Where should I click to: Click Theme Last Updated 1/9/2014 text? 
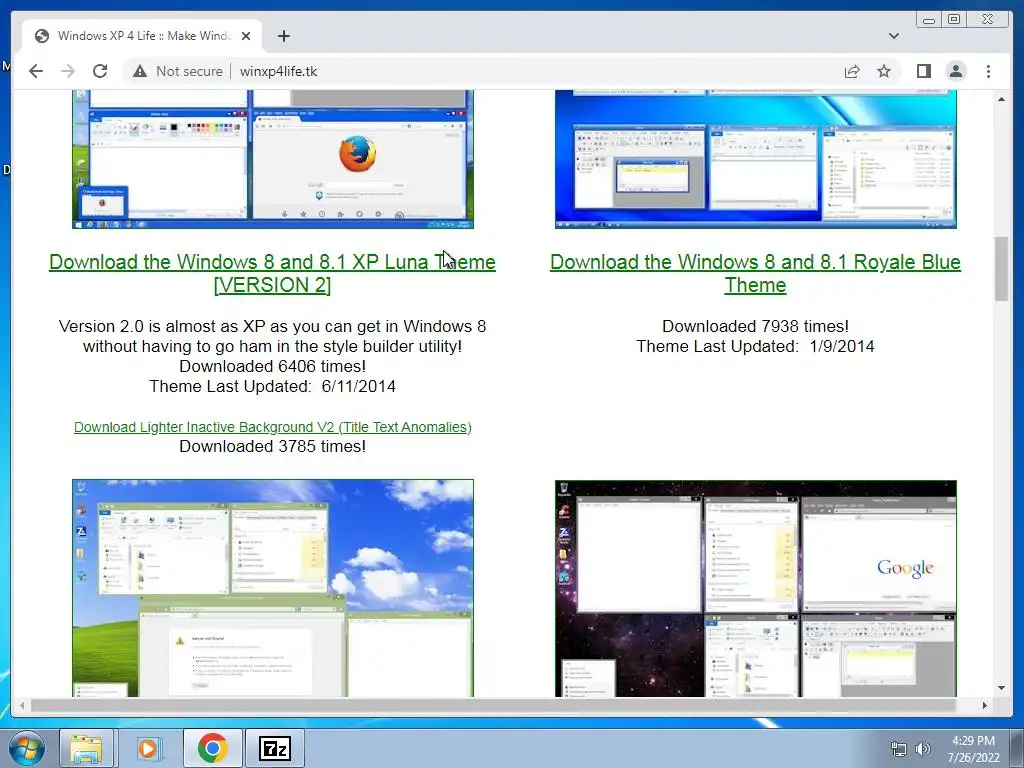[755, 347]
